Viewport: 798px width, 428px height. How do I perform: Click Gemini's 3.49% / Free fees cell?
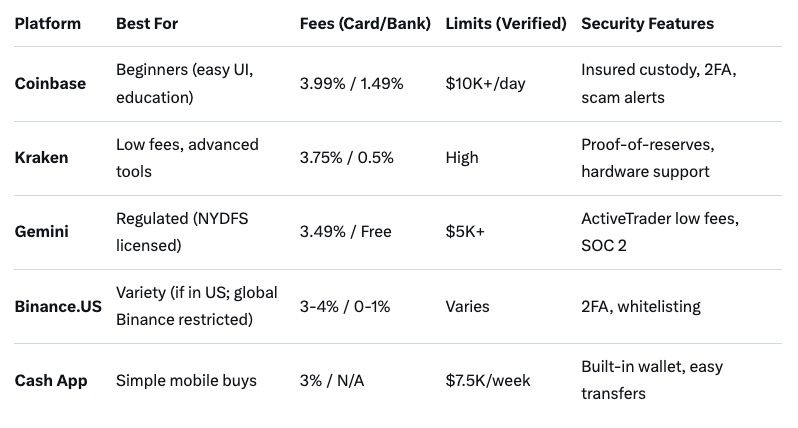tap(345, 232)
